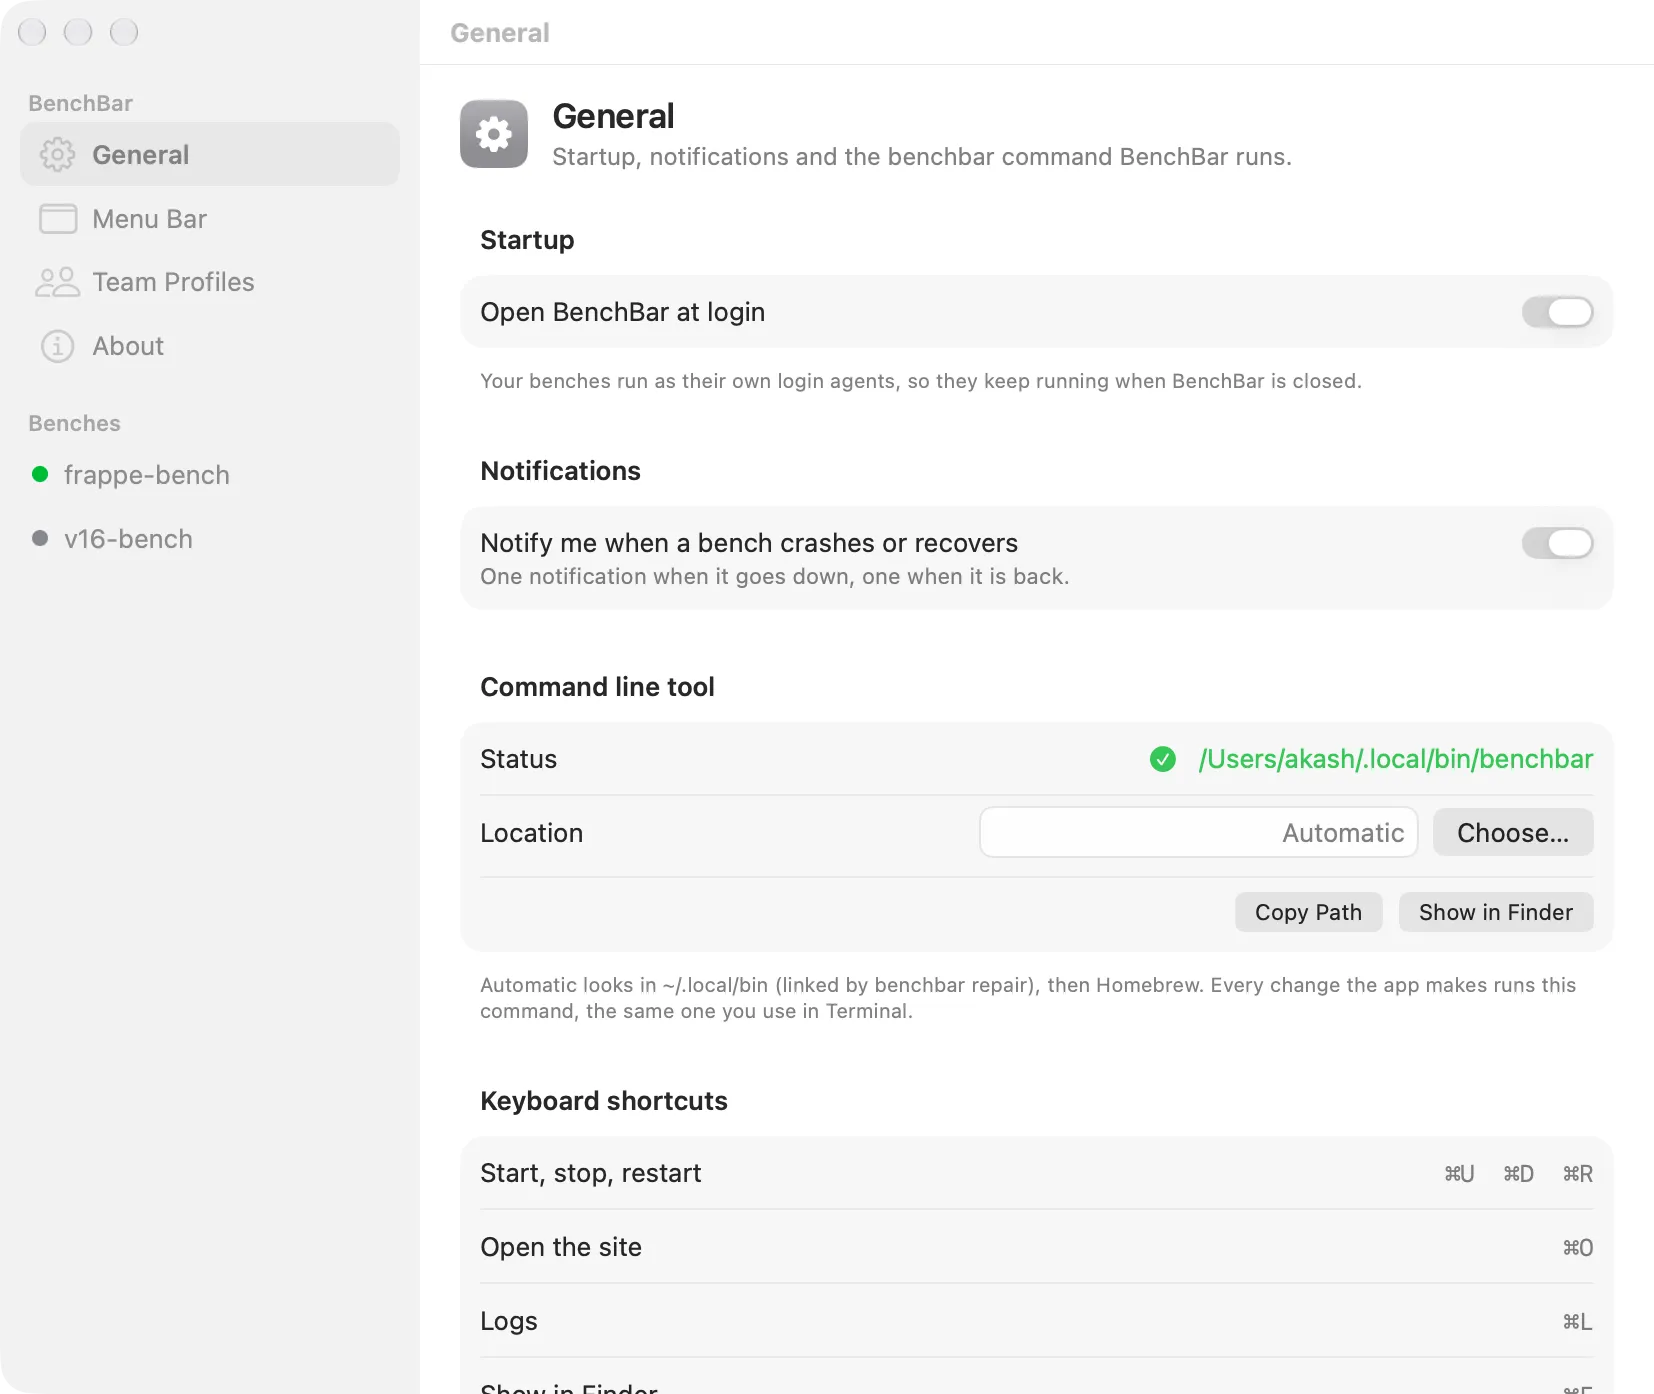
Task: Click the window zoom button
Action: coord(124,32)
